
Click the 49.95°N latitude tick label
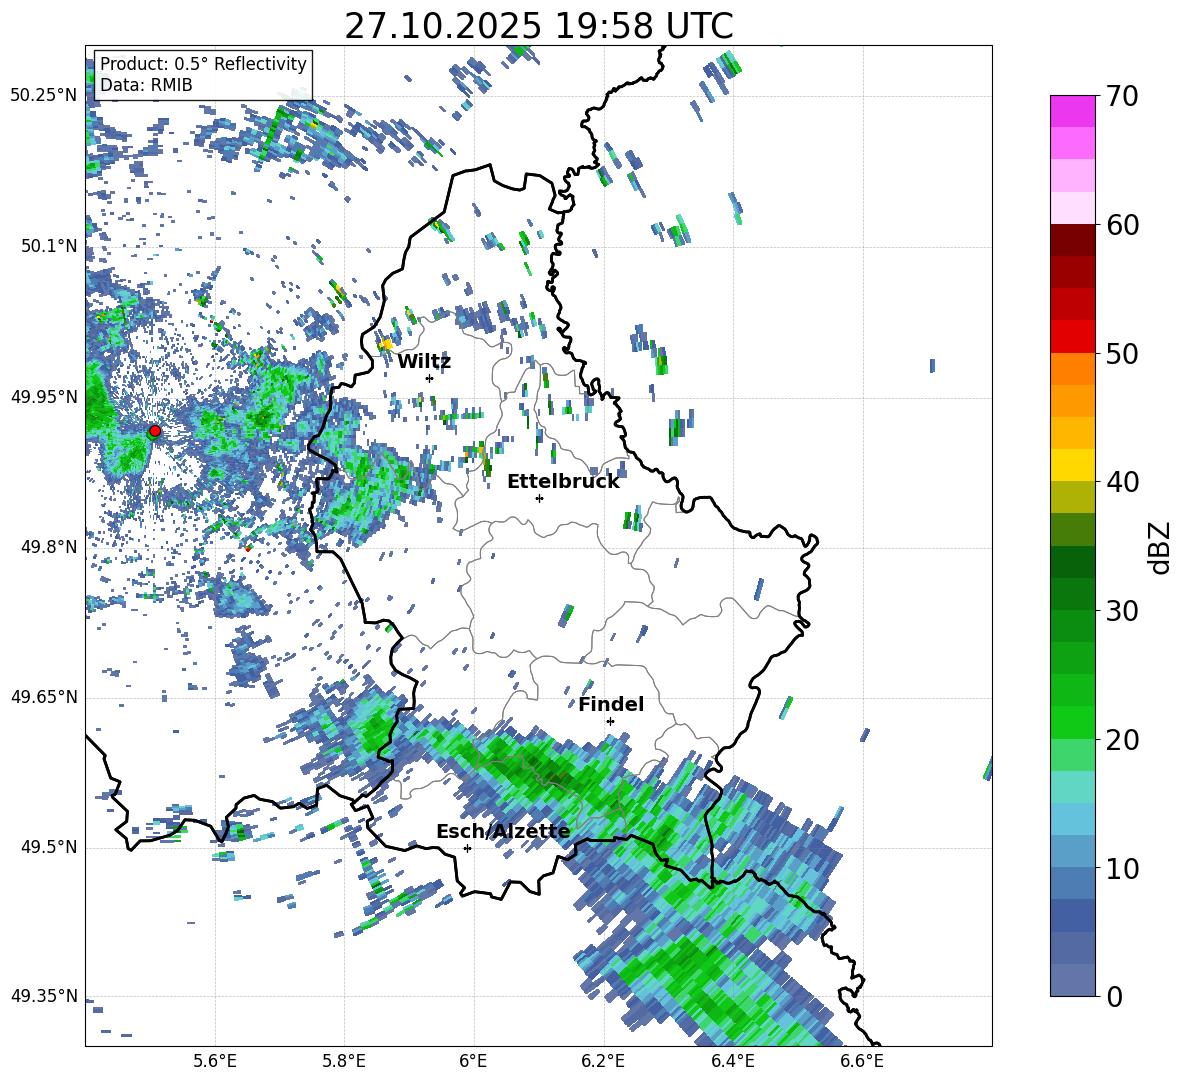click(44, 397)
